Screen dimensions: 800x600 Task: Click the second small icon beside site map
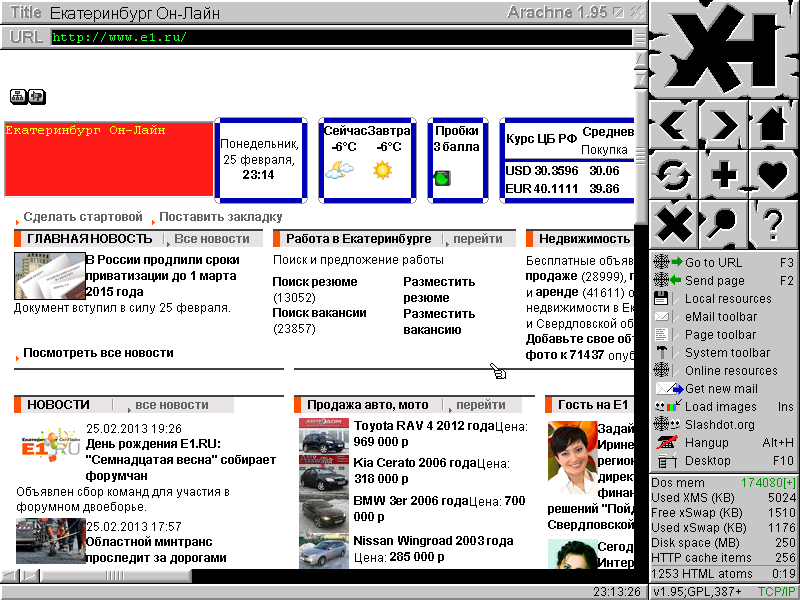point(37,96)
